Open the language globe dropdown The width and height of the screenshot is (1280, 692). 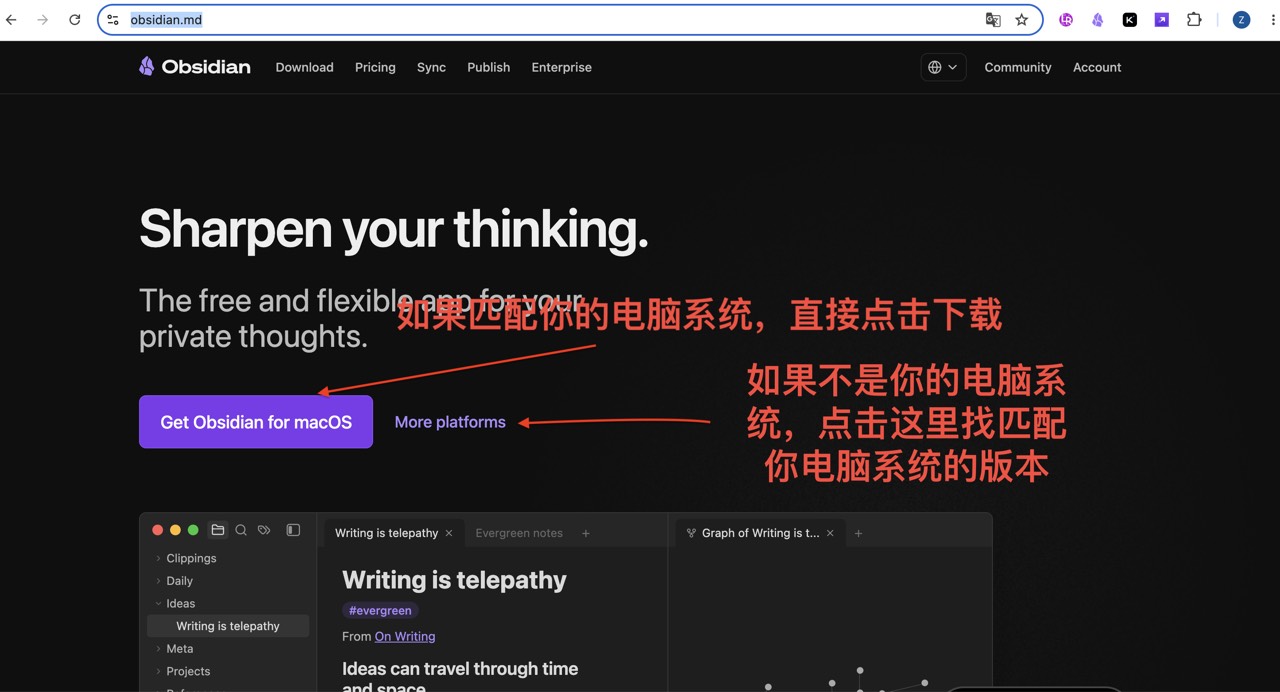tap(943, 67)
